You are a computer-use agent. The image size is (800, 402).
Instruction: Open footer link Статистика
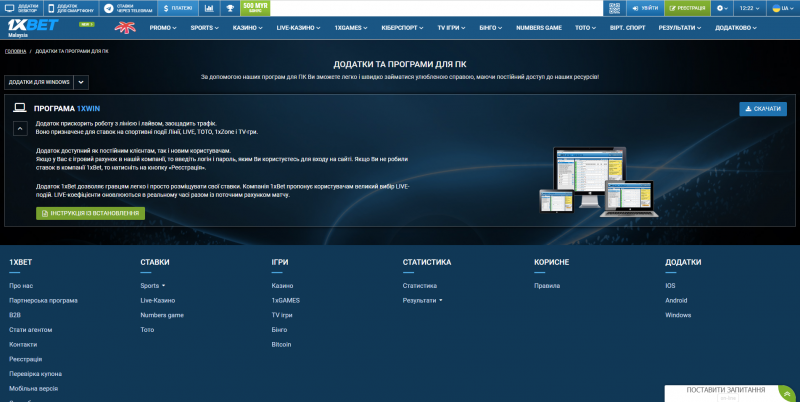(419, 286)
